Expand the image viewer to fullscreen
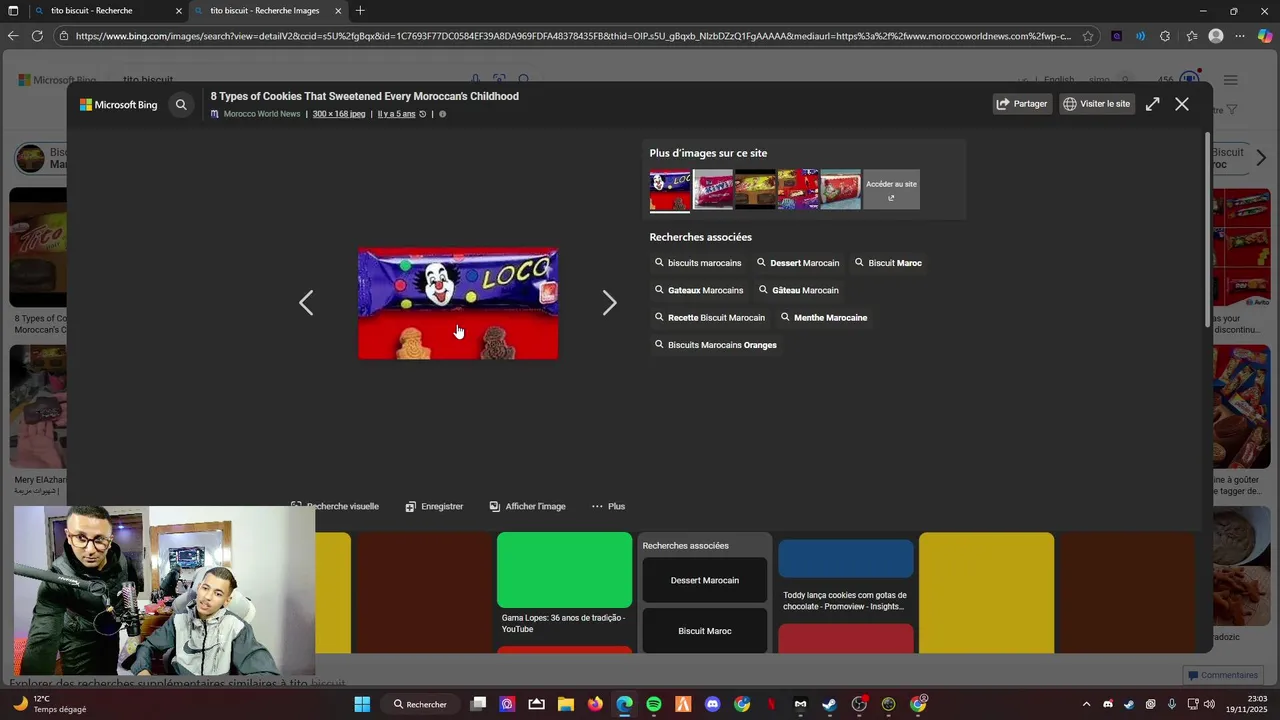1280x720 pixels. pos(1153,104)
